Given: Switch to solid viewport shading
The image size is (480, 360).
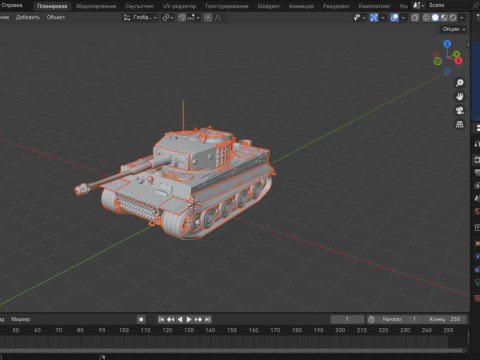Looking at the screenshot, I should (435, 18).
